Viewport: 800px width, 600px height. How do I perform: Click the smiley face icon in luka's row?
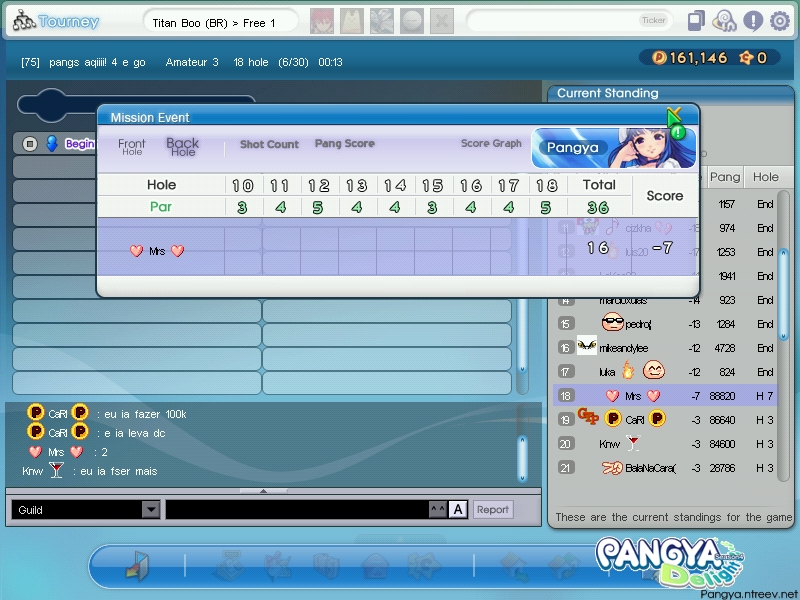tap(654, 370)
